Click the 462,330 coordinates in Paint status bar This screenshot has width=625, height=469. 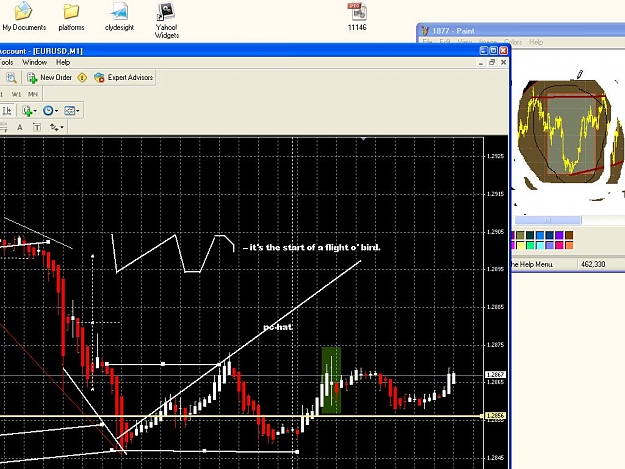(593, 264)
